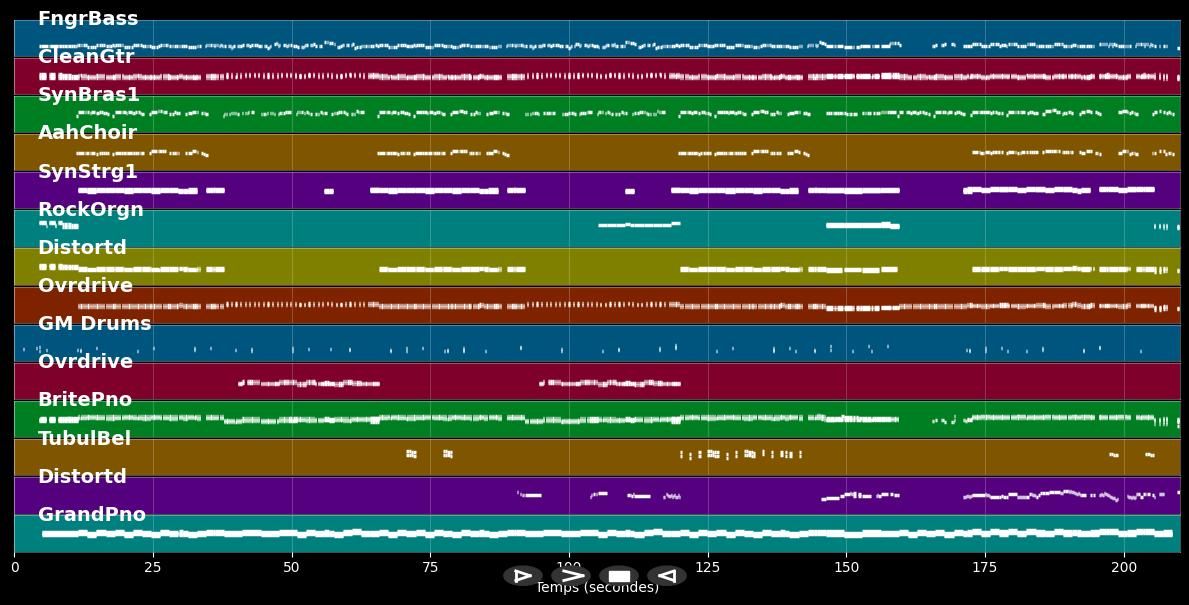
Task: Click the BritePno track name
Action: point(85,400)
